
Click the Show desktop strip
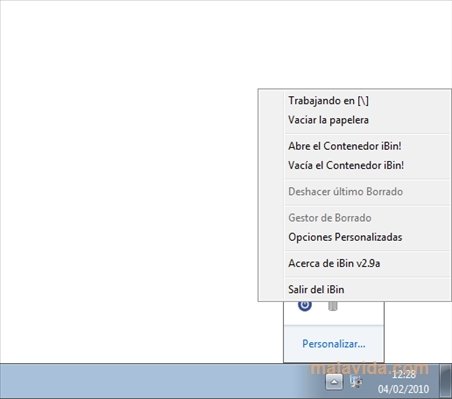(445, 381)
